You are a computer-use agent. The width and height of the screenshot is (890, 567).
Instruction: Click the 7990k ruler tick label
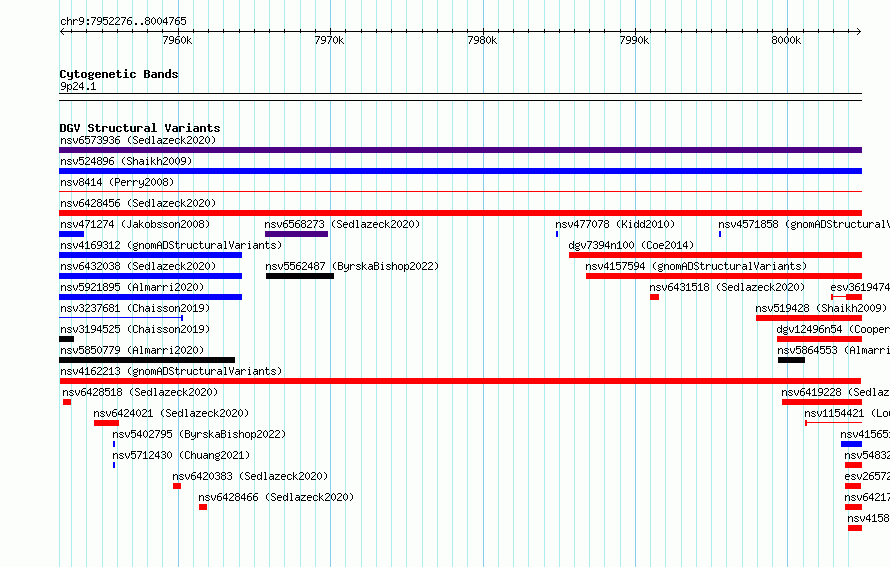[634, 40]
